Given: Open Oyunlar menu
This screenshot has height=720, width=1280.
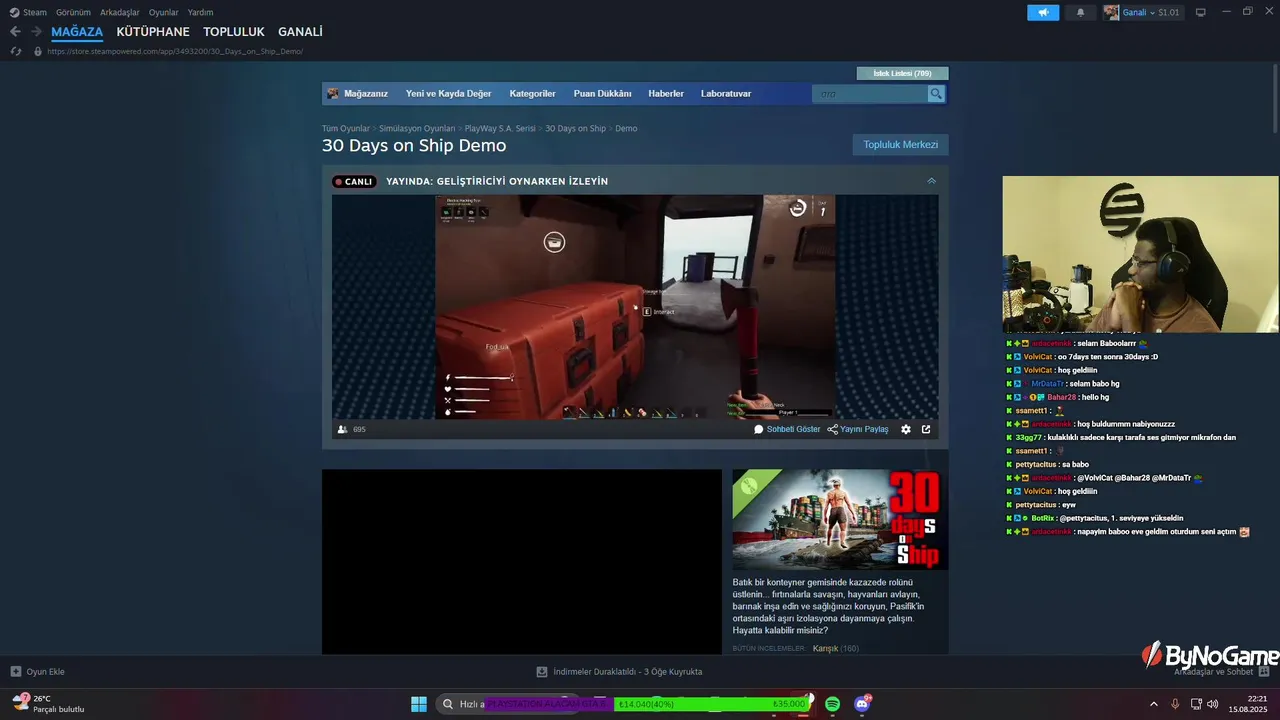Looking at the screenshot, I should [164, 12].
